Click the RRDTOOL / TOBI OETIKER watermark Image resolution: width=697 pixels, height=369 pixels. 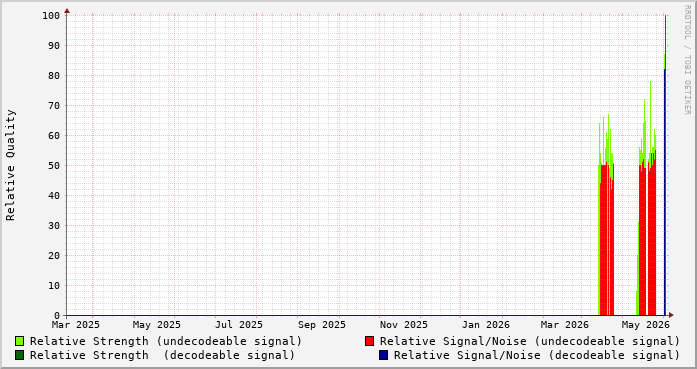pos(687,60)
